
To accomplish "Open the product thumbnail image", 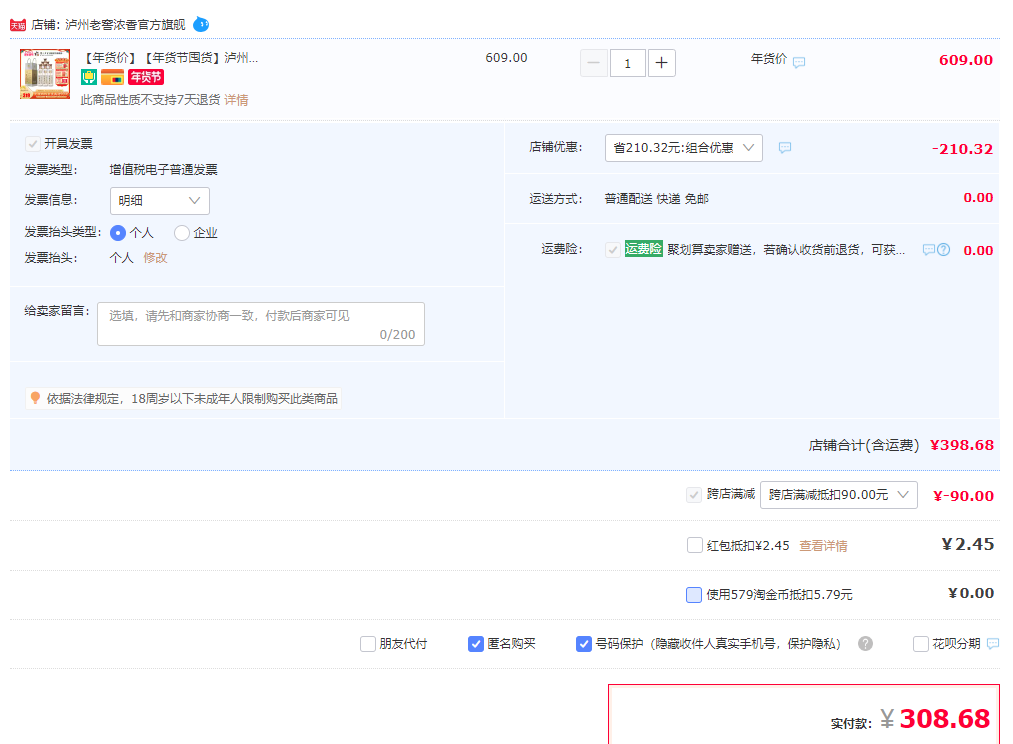I will [x=45, y=74].
